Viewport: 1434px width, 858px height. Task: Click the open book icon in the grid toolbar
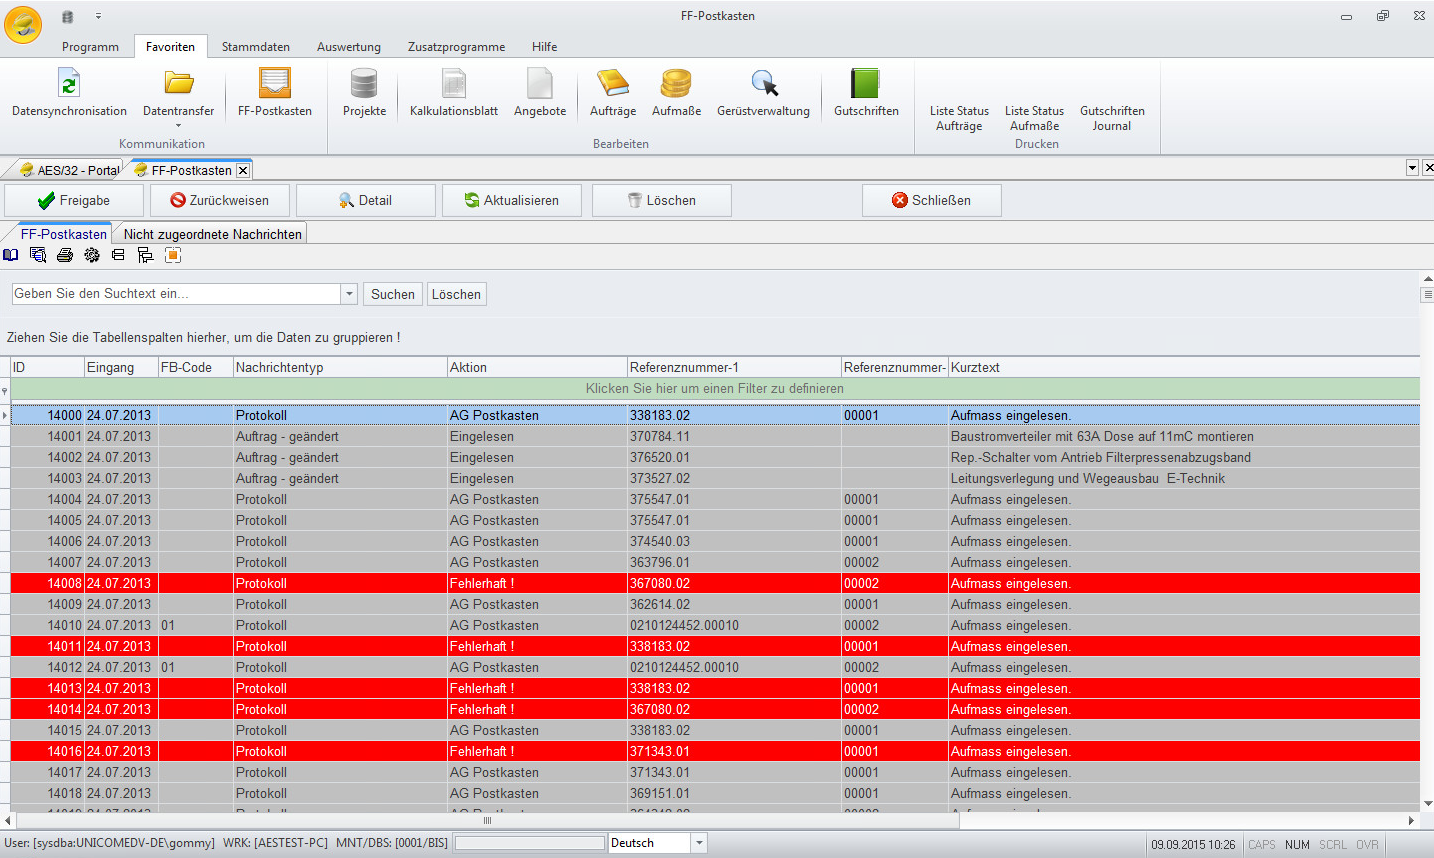point(11,255)
